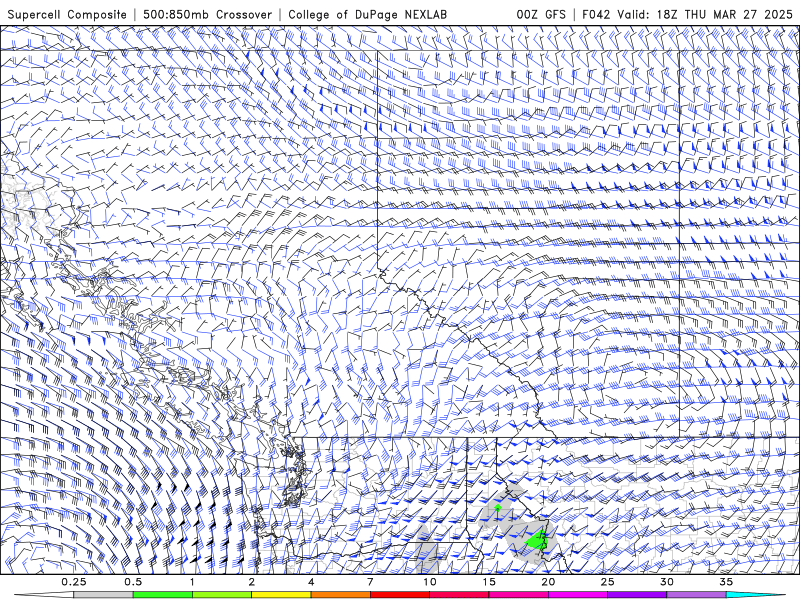Select the yellow 2–4 legend swatch

click(281, 595)
